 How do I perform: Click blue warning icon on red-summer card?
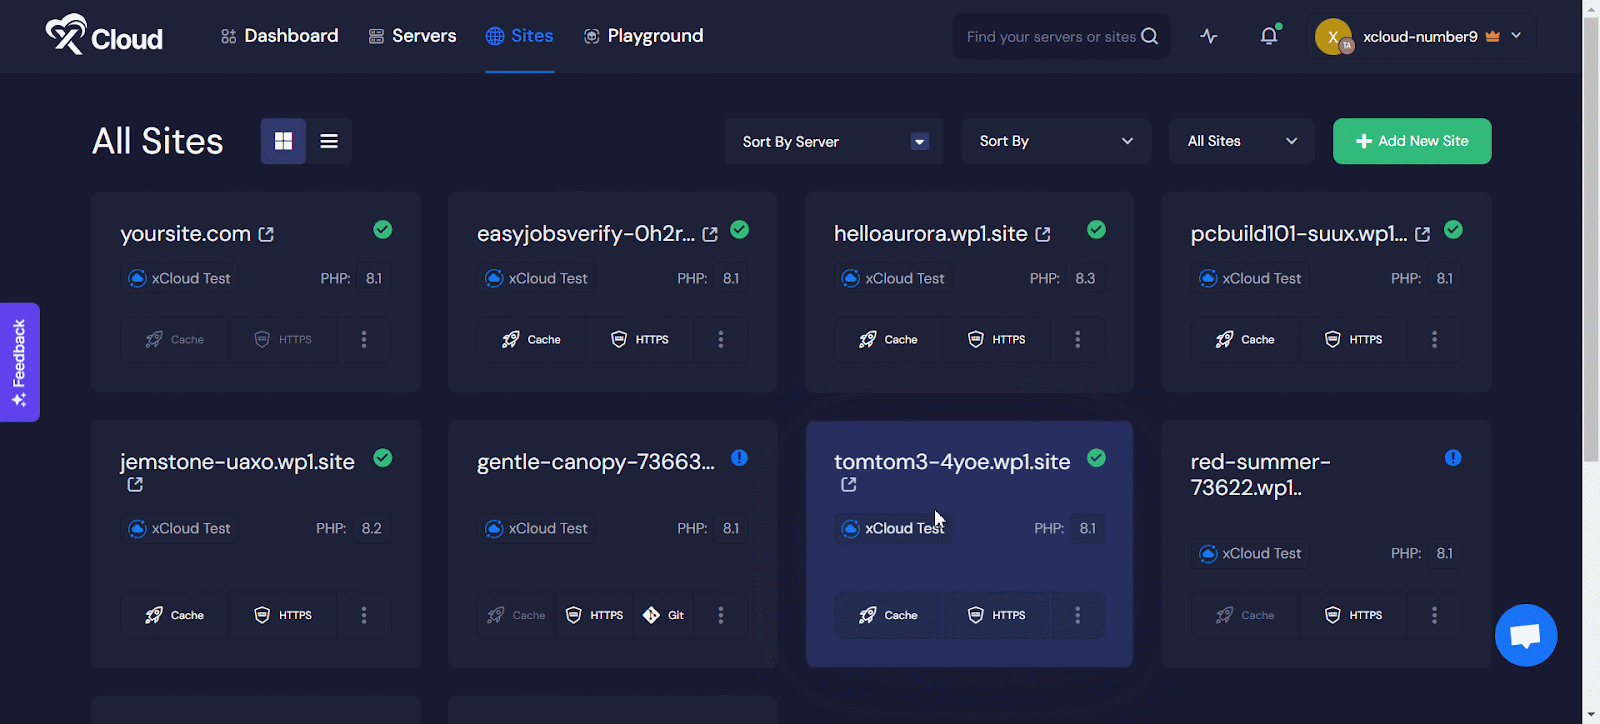pos(1454,458)
